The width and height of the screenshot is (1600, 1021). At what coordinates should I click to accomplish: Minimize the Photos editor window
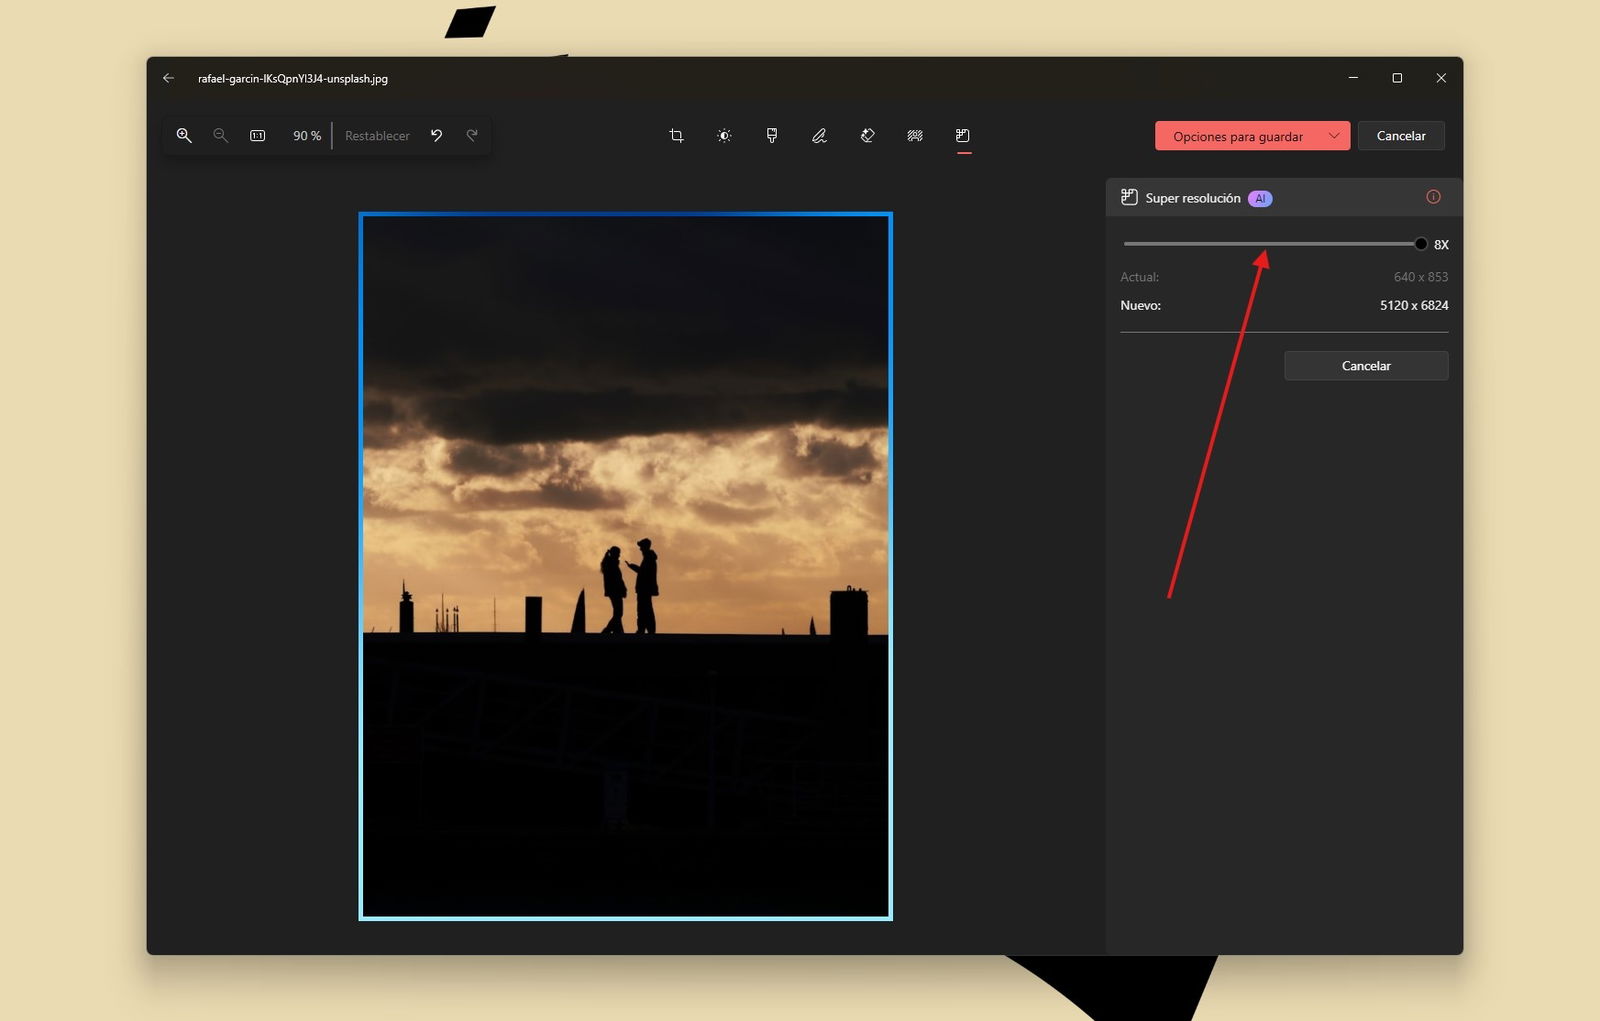click(x=1353, y=78)
